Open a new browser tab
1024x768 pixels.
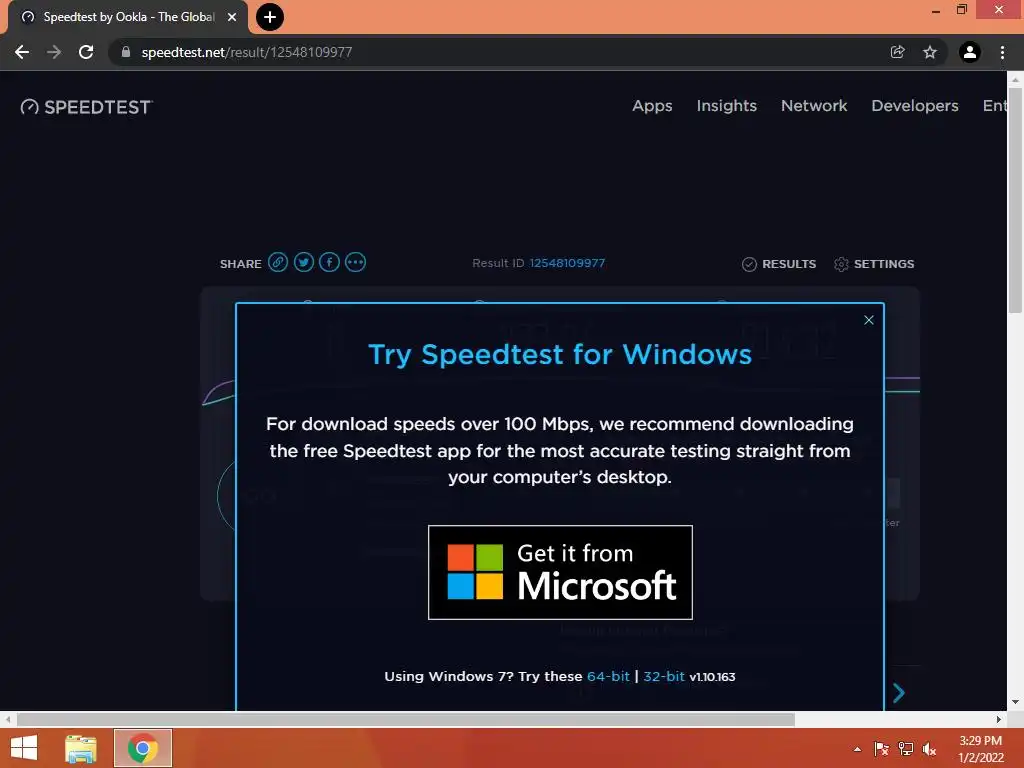pos(270,17)
